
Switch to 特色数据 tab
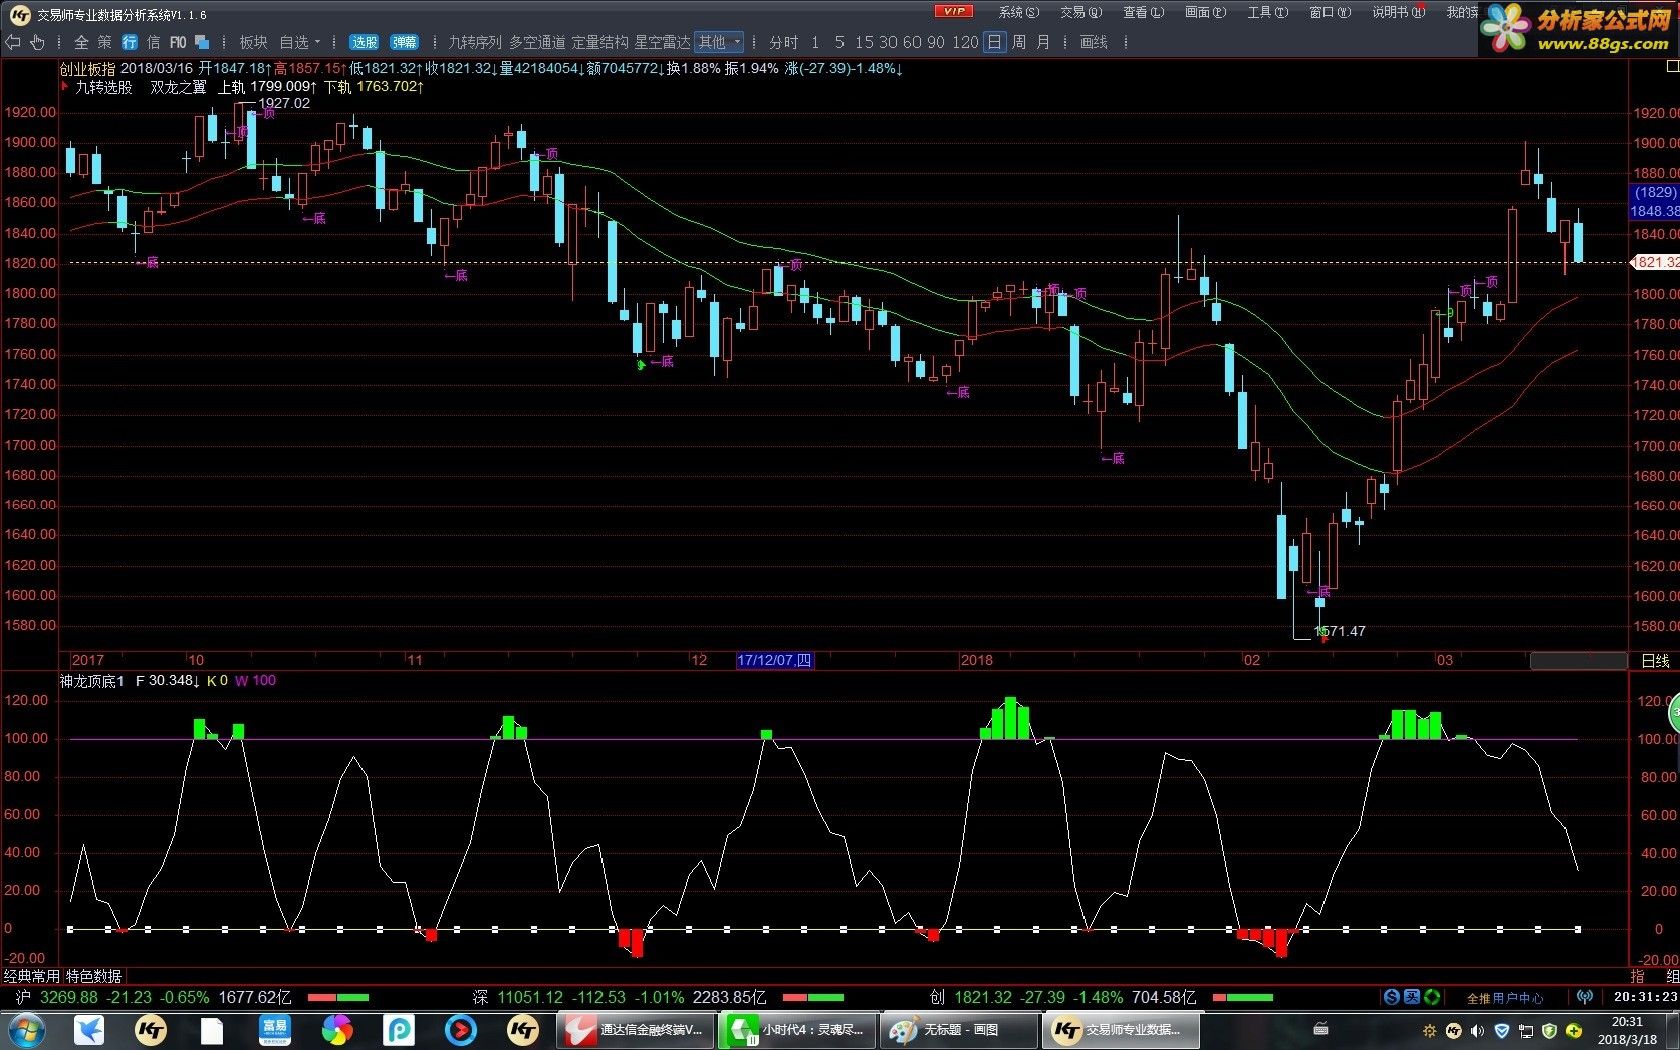click(x=94, y=976)
